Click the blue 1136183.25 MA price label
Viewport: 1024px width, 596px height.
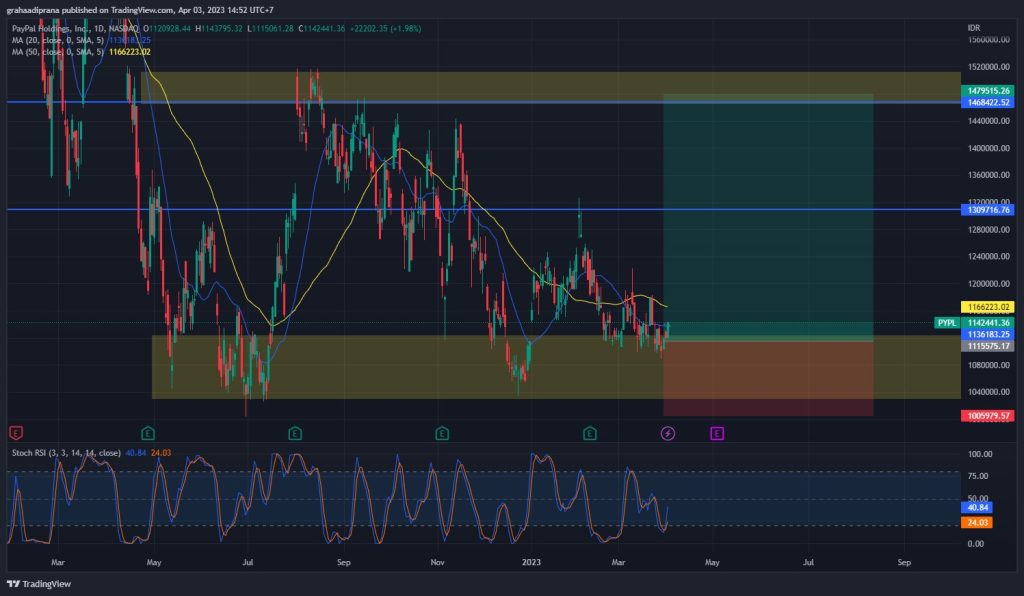(x=987, y=334)
